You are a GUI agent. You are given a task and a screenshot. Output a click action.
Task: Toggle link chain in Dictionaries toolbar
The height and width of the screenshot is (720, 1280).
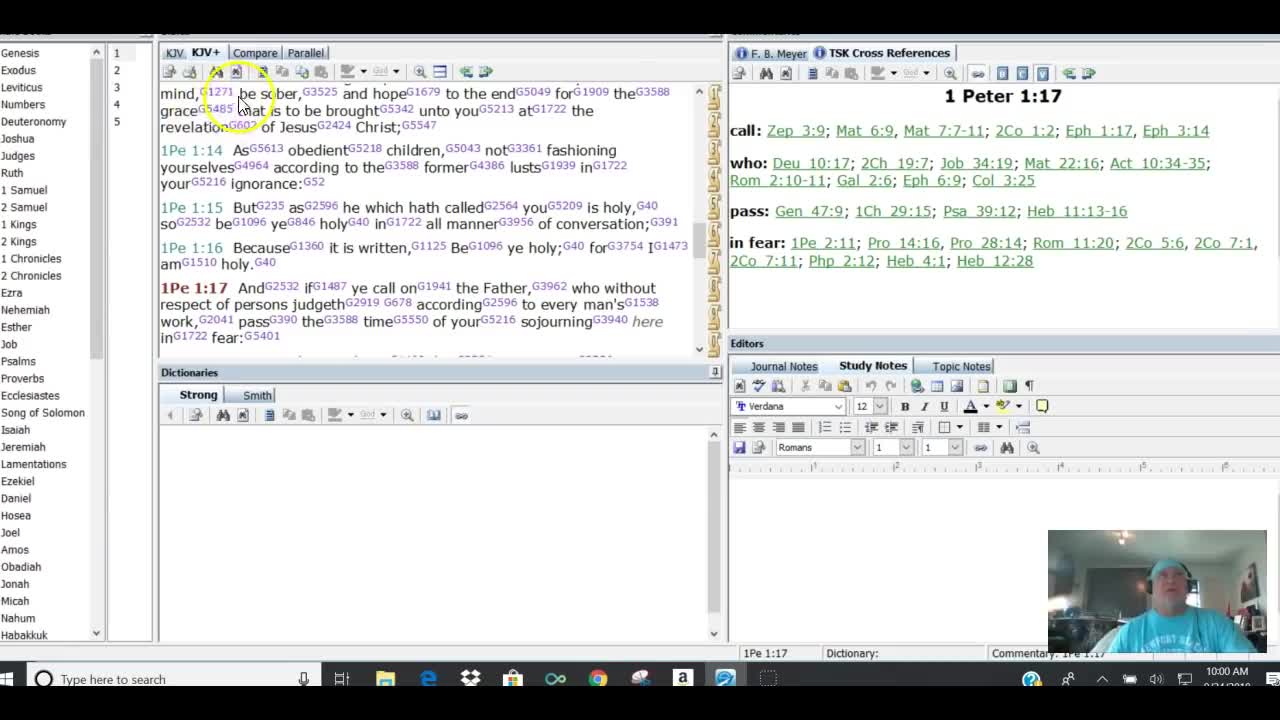461,415
